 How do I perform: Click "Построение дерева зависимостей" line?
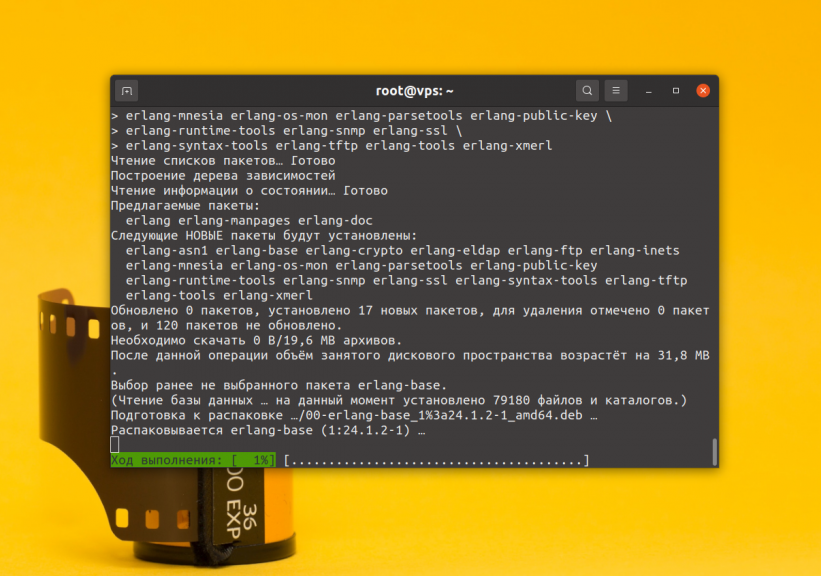[x=223, y=175]
